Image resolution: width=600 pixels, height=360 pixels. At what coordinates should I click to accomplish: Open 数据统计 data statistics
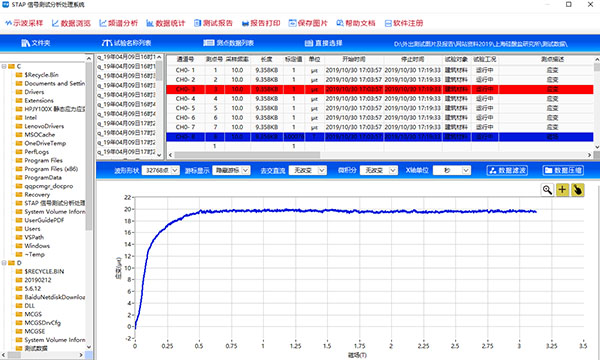(166, 23)
